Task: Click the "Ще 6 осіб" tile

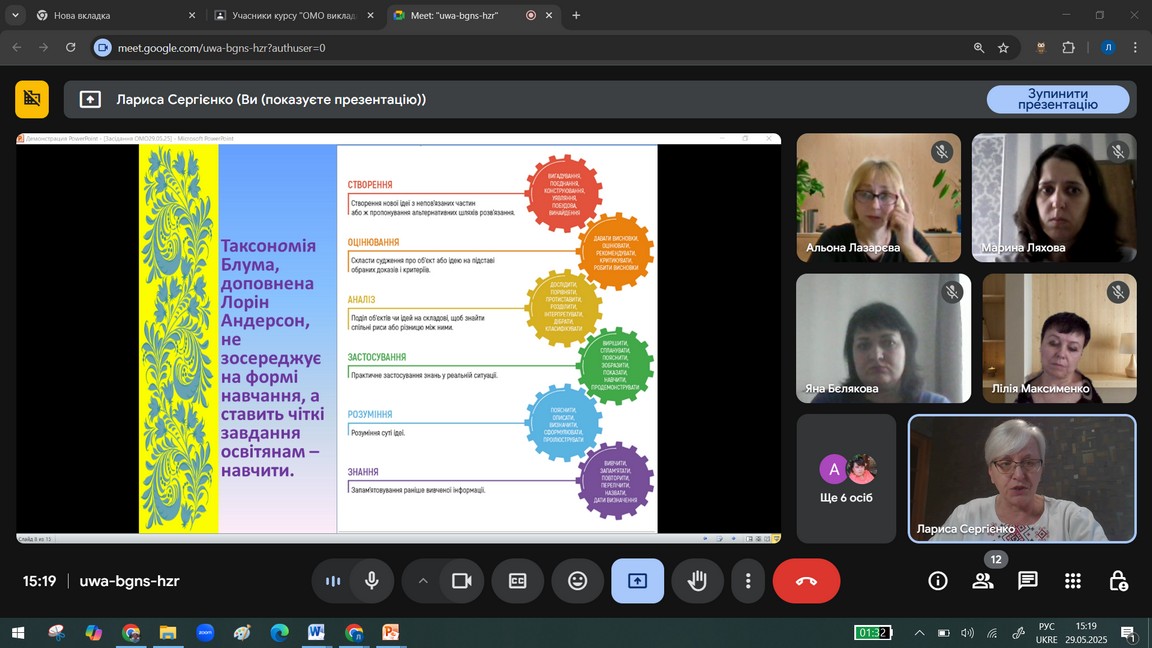Action: tap(846, 479)
